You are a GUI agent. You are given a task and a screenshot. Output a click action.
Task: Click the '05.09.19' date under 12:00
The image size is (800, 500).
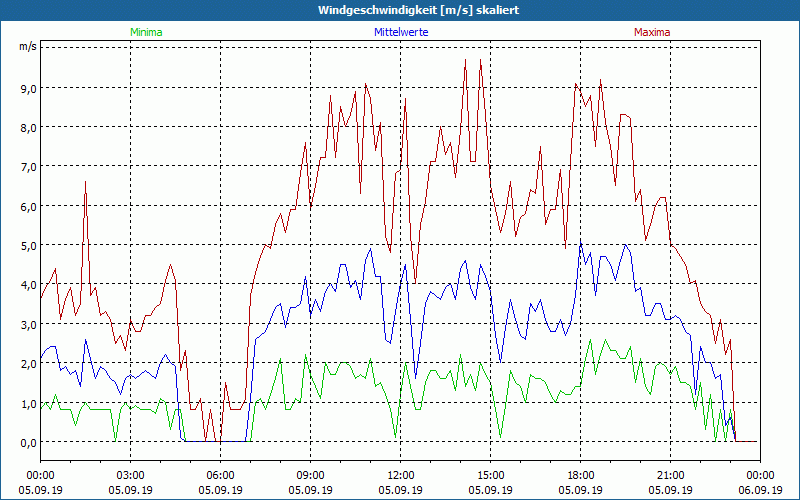tap(401, 490)
